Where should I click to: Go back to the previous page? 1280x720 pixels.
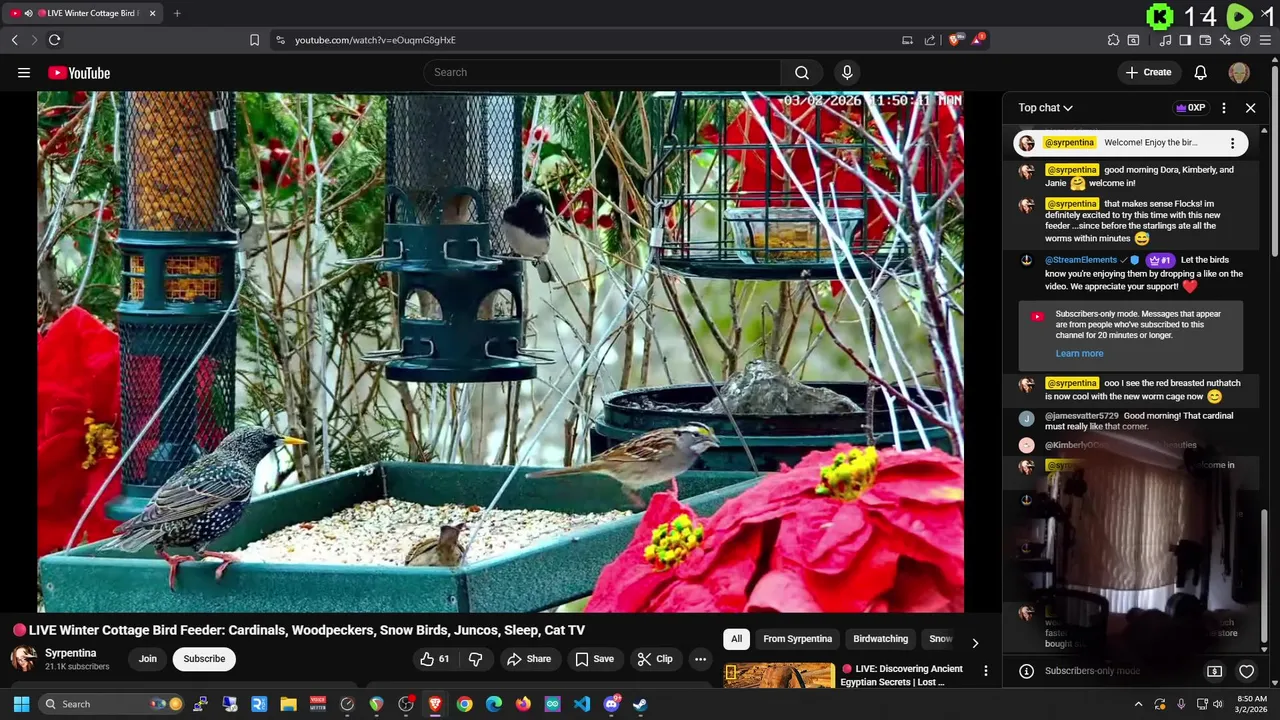pyautogui.click(x=15, y=40)
